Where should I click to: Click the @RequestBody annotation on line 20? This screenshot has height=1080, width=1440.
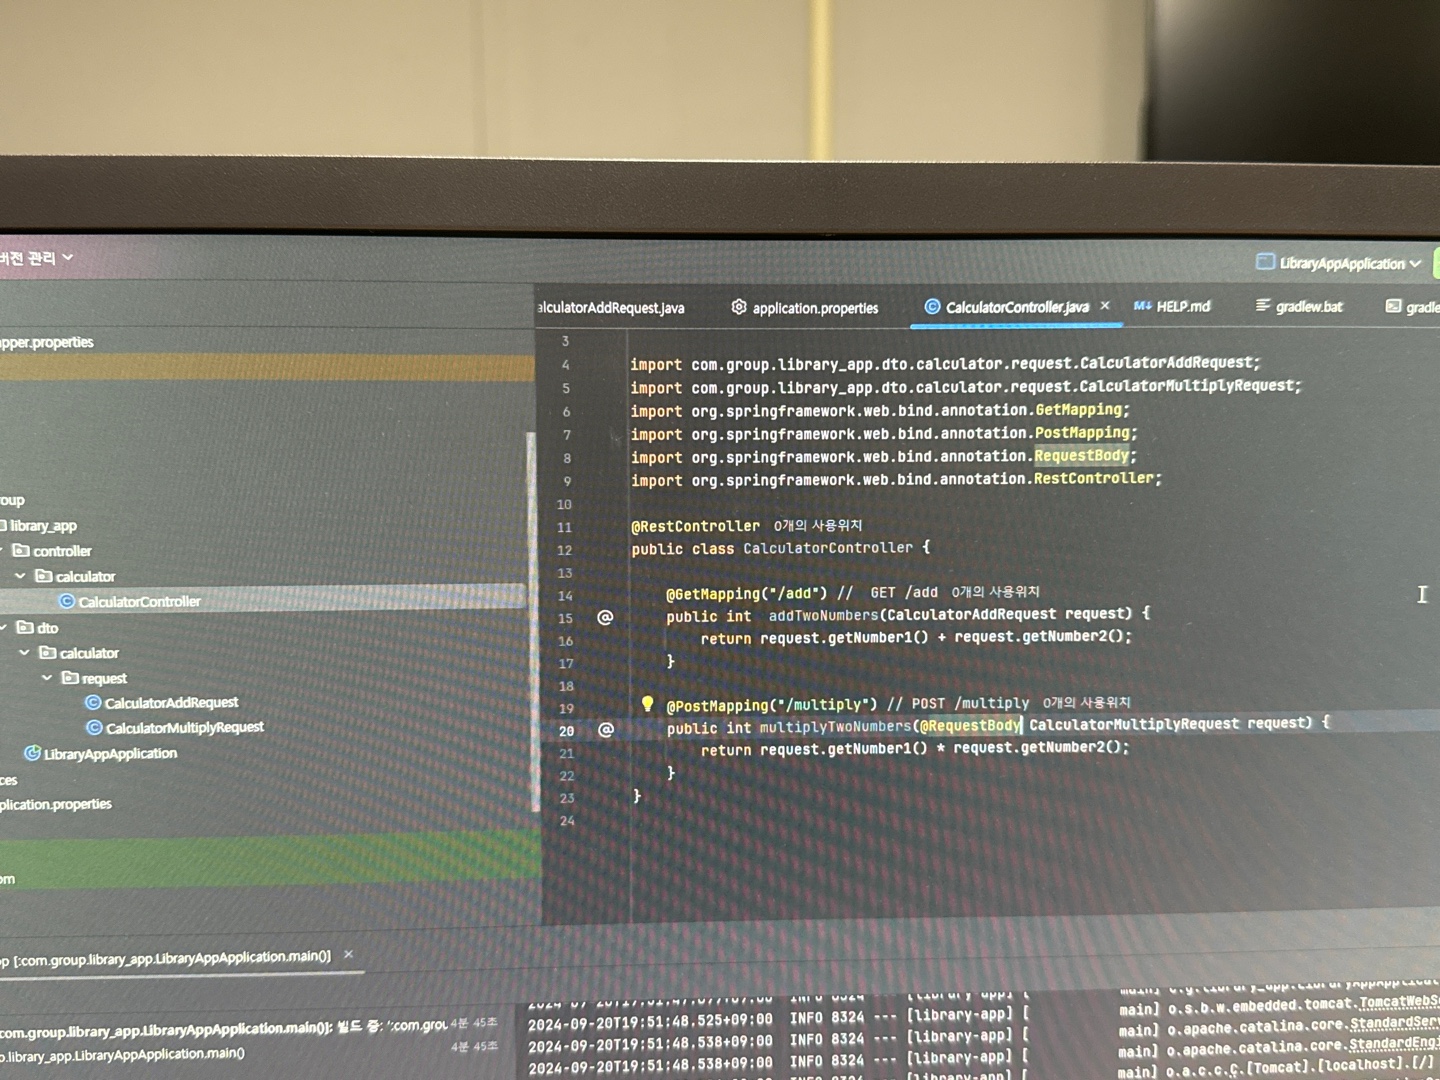click(970, 726)
